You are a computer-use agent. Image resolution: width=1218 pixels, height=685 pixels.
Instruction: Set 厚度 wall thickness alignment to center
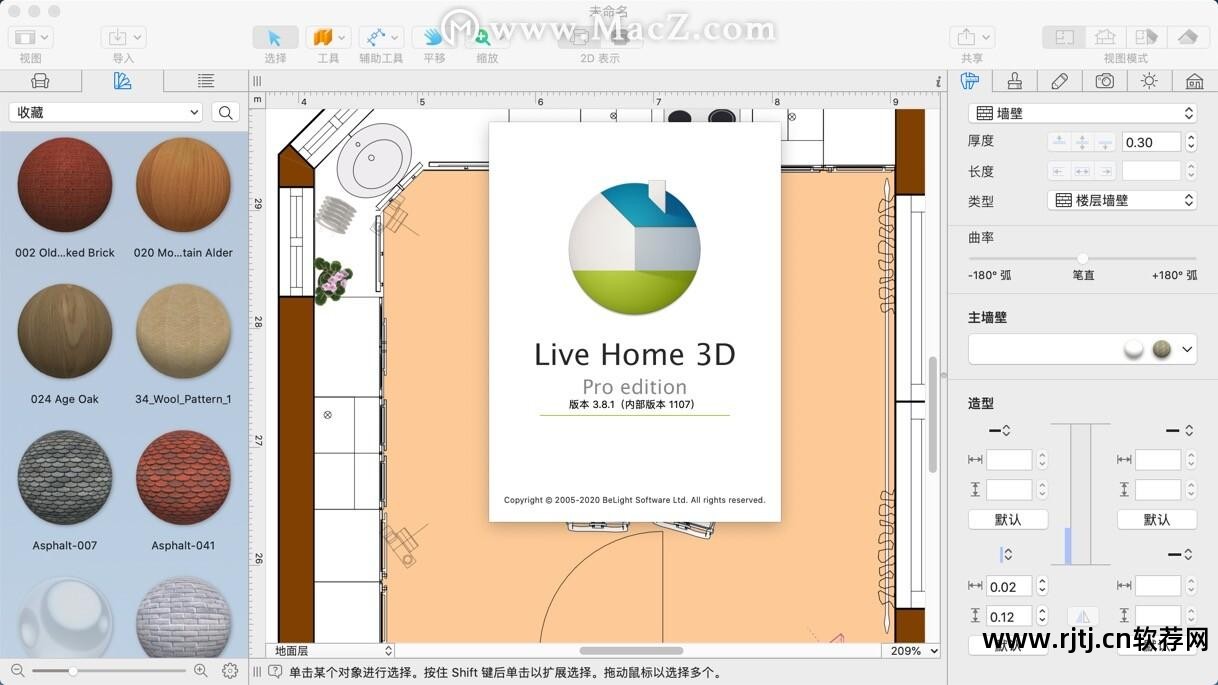click(x=1082, y=142)
